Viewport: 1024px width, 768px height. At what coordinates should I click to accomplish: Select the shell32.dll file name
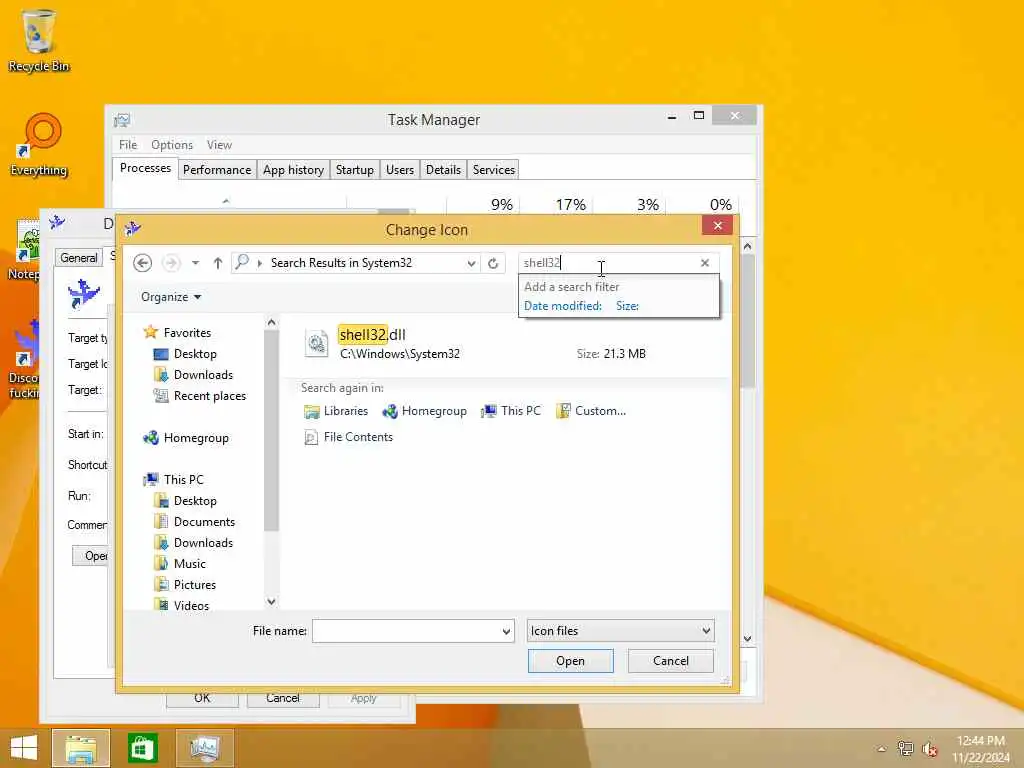click(372, 334)
